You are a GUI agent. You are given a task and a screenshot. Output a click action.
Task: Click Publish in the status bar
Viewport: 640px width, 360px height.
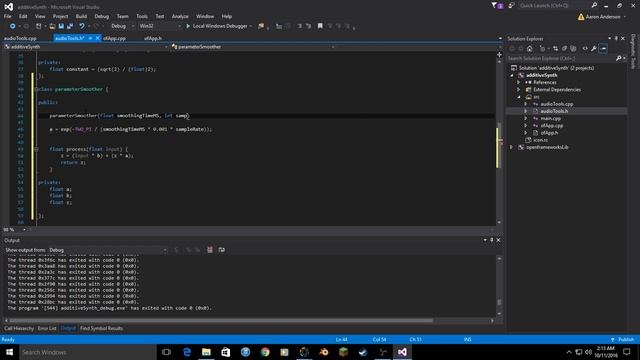[626, 340]
